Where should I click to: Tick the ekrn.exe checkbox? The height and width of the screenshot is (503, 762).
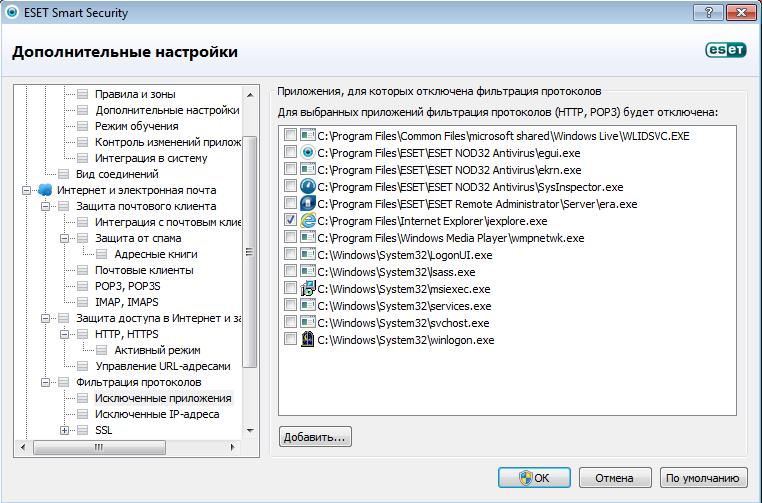coord(290,169)
